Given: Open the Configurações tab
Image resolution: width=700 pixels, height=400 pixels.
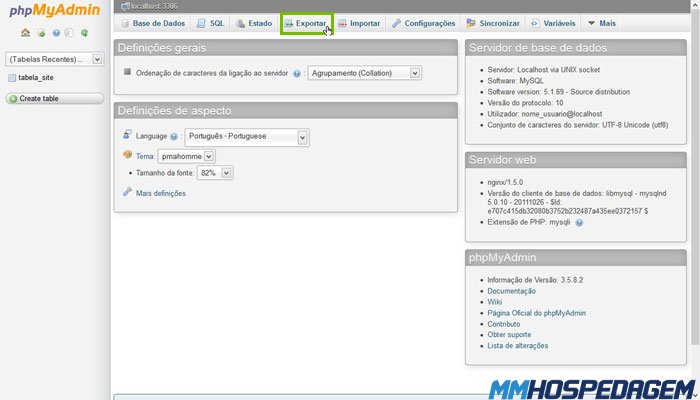Looking at the screenshot, I should 423,23.
